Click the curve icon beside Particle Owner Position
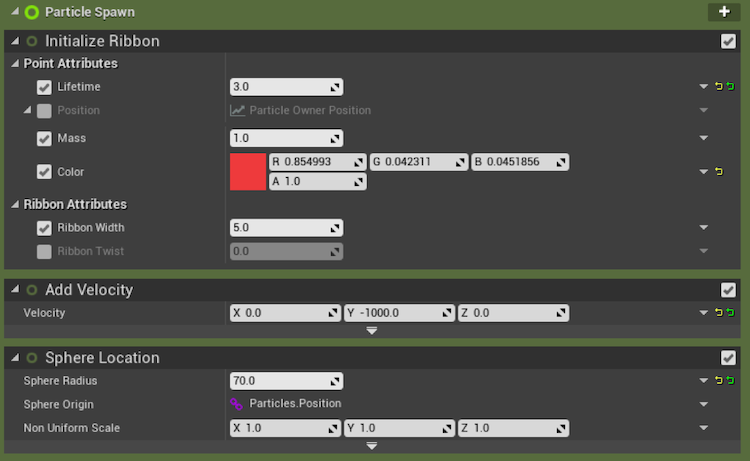The height and width of the screenshot is (461, 750). (x=237, y=110)
